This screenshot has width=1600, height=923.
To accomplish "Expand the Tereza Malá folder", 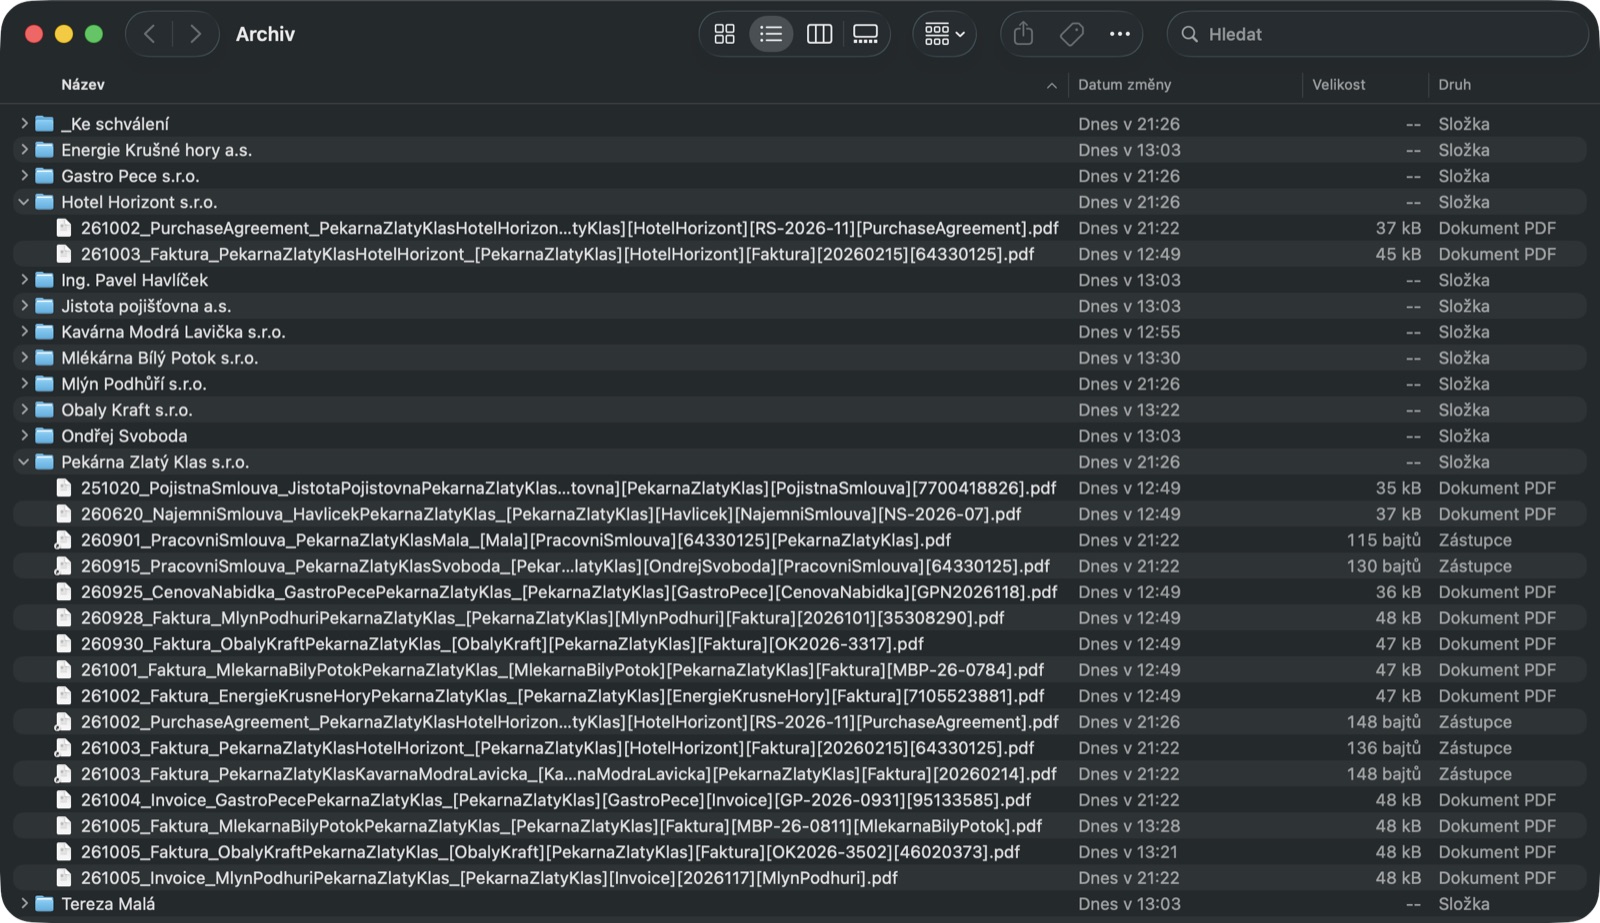I will 24,903.
